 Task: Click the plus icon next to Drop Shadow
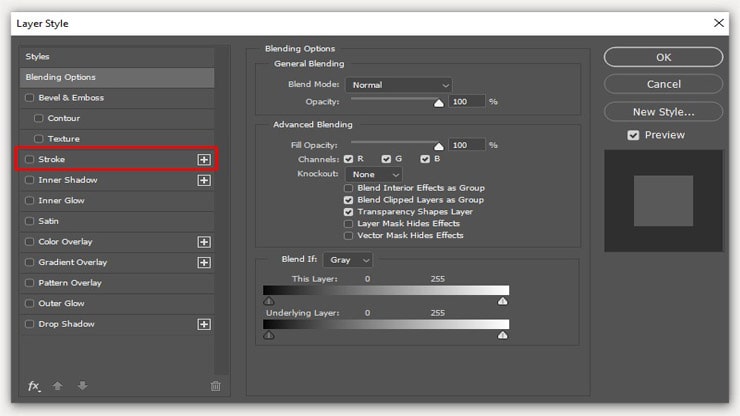click(x=204, y=325)
